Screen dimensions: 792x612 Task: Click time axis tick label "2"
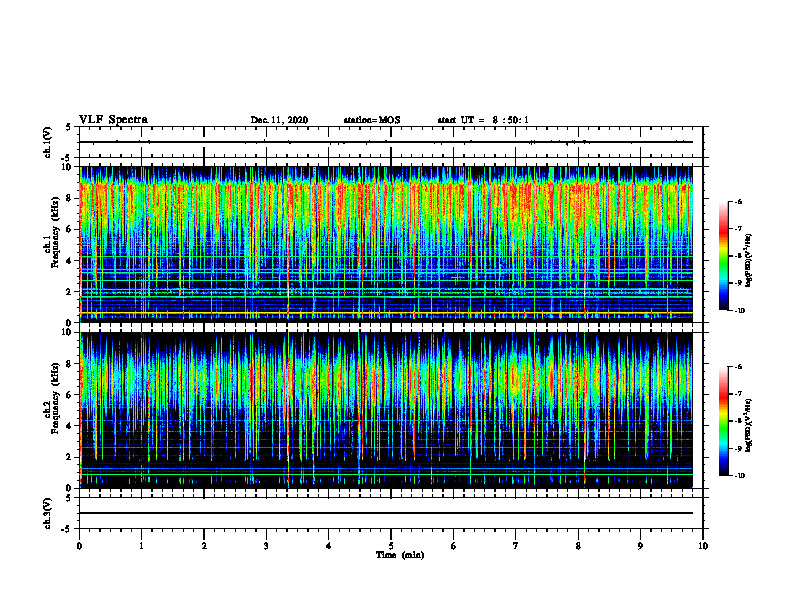pyautogui.click(x=204, y=546)
